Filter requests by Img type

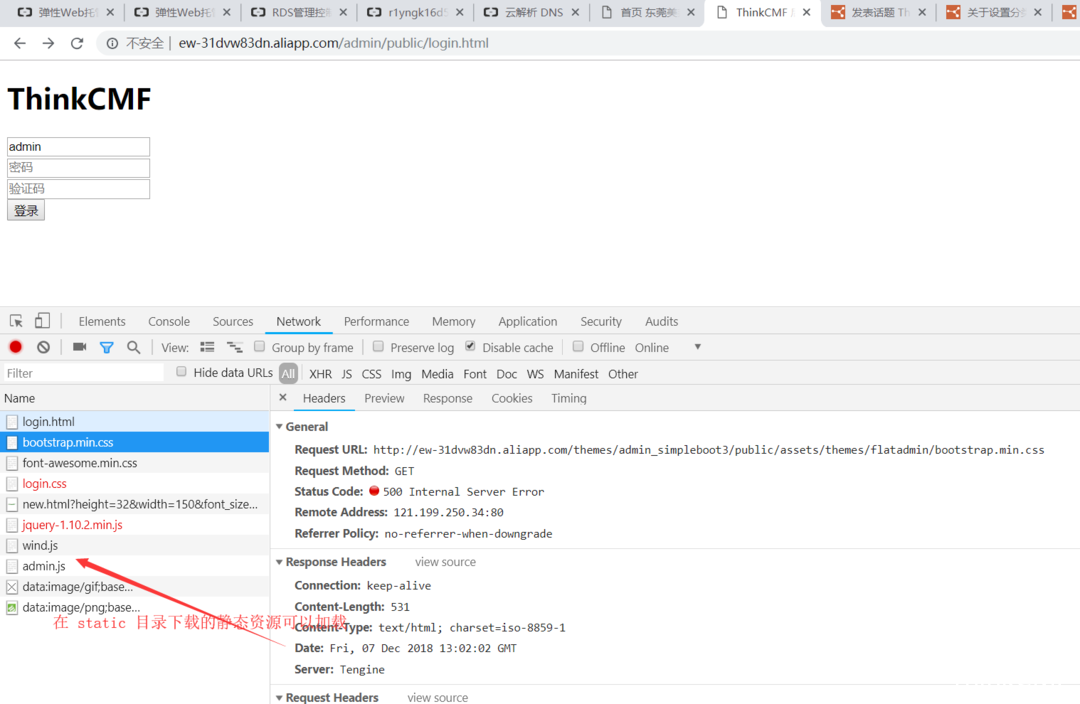pos(401,374)
